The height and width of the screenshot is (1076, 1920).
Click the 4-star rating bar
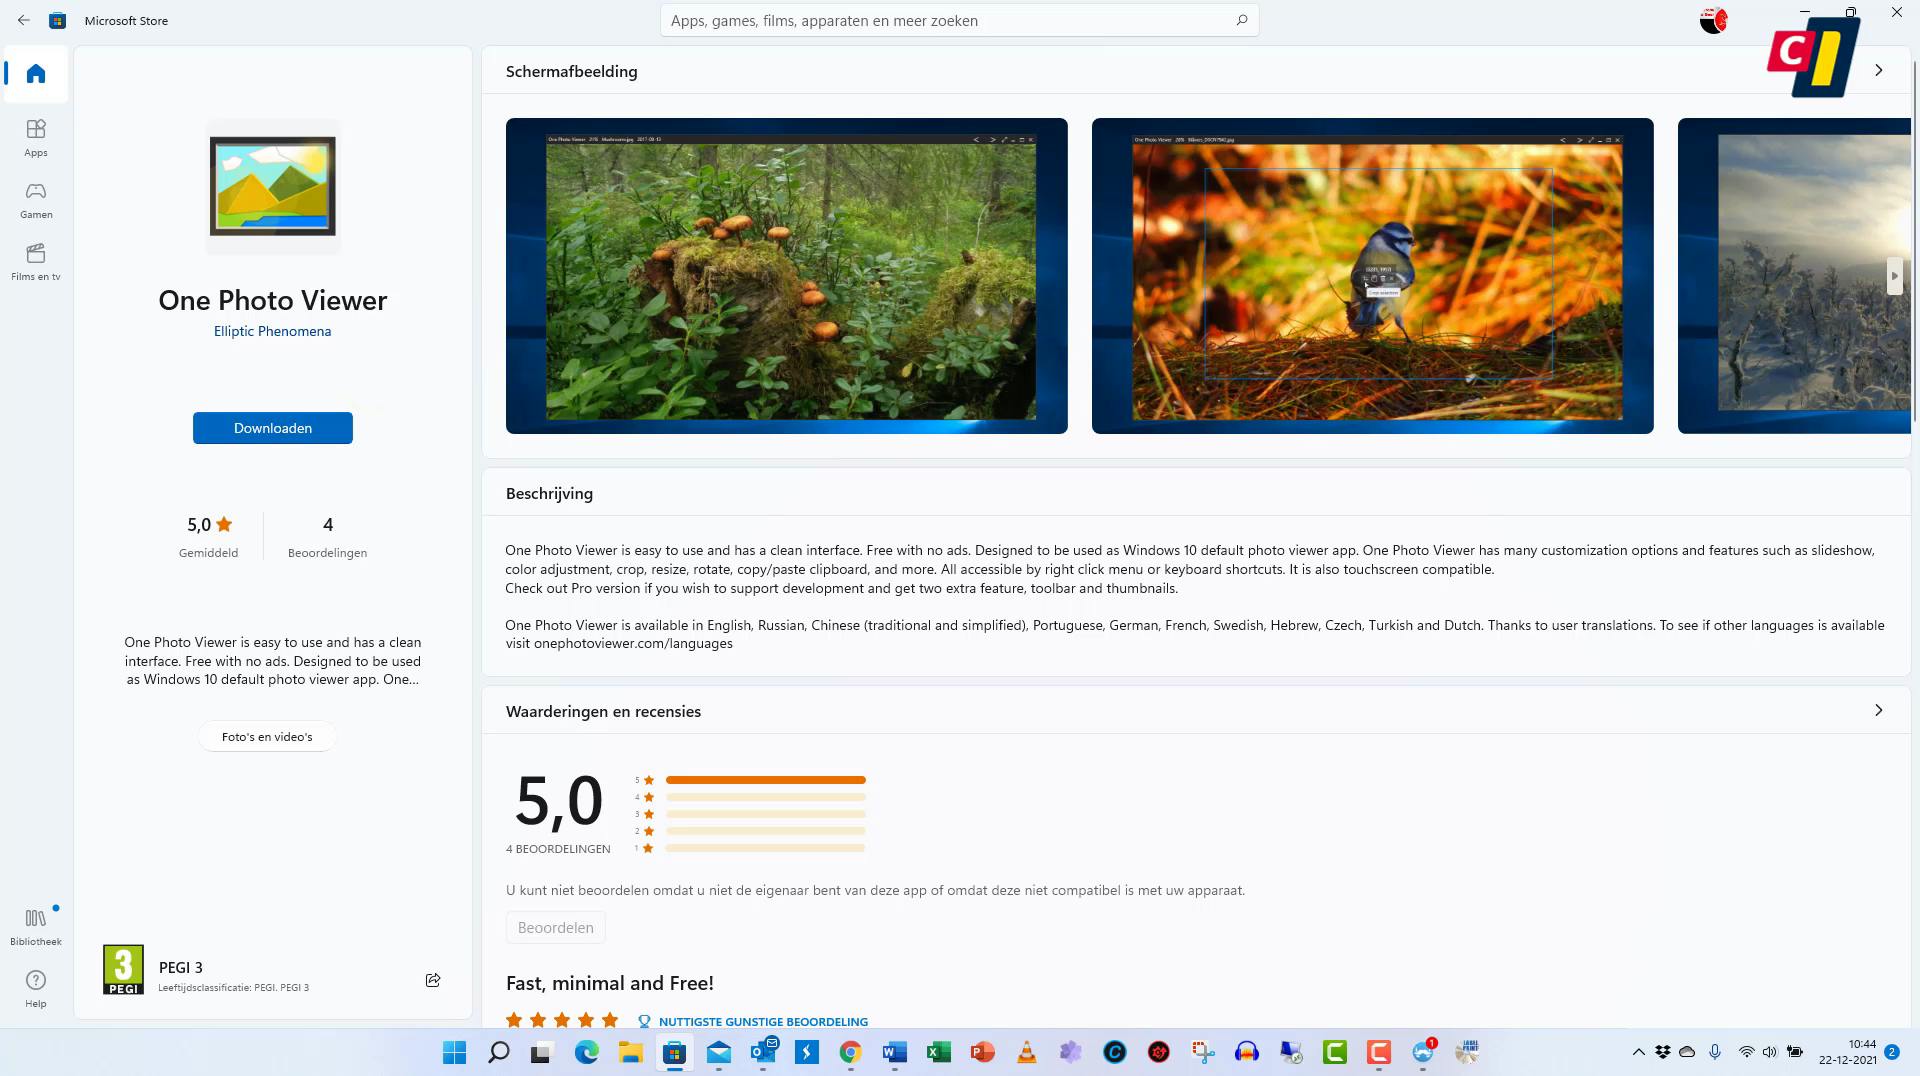tap(765, 797)
